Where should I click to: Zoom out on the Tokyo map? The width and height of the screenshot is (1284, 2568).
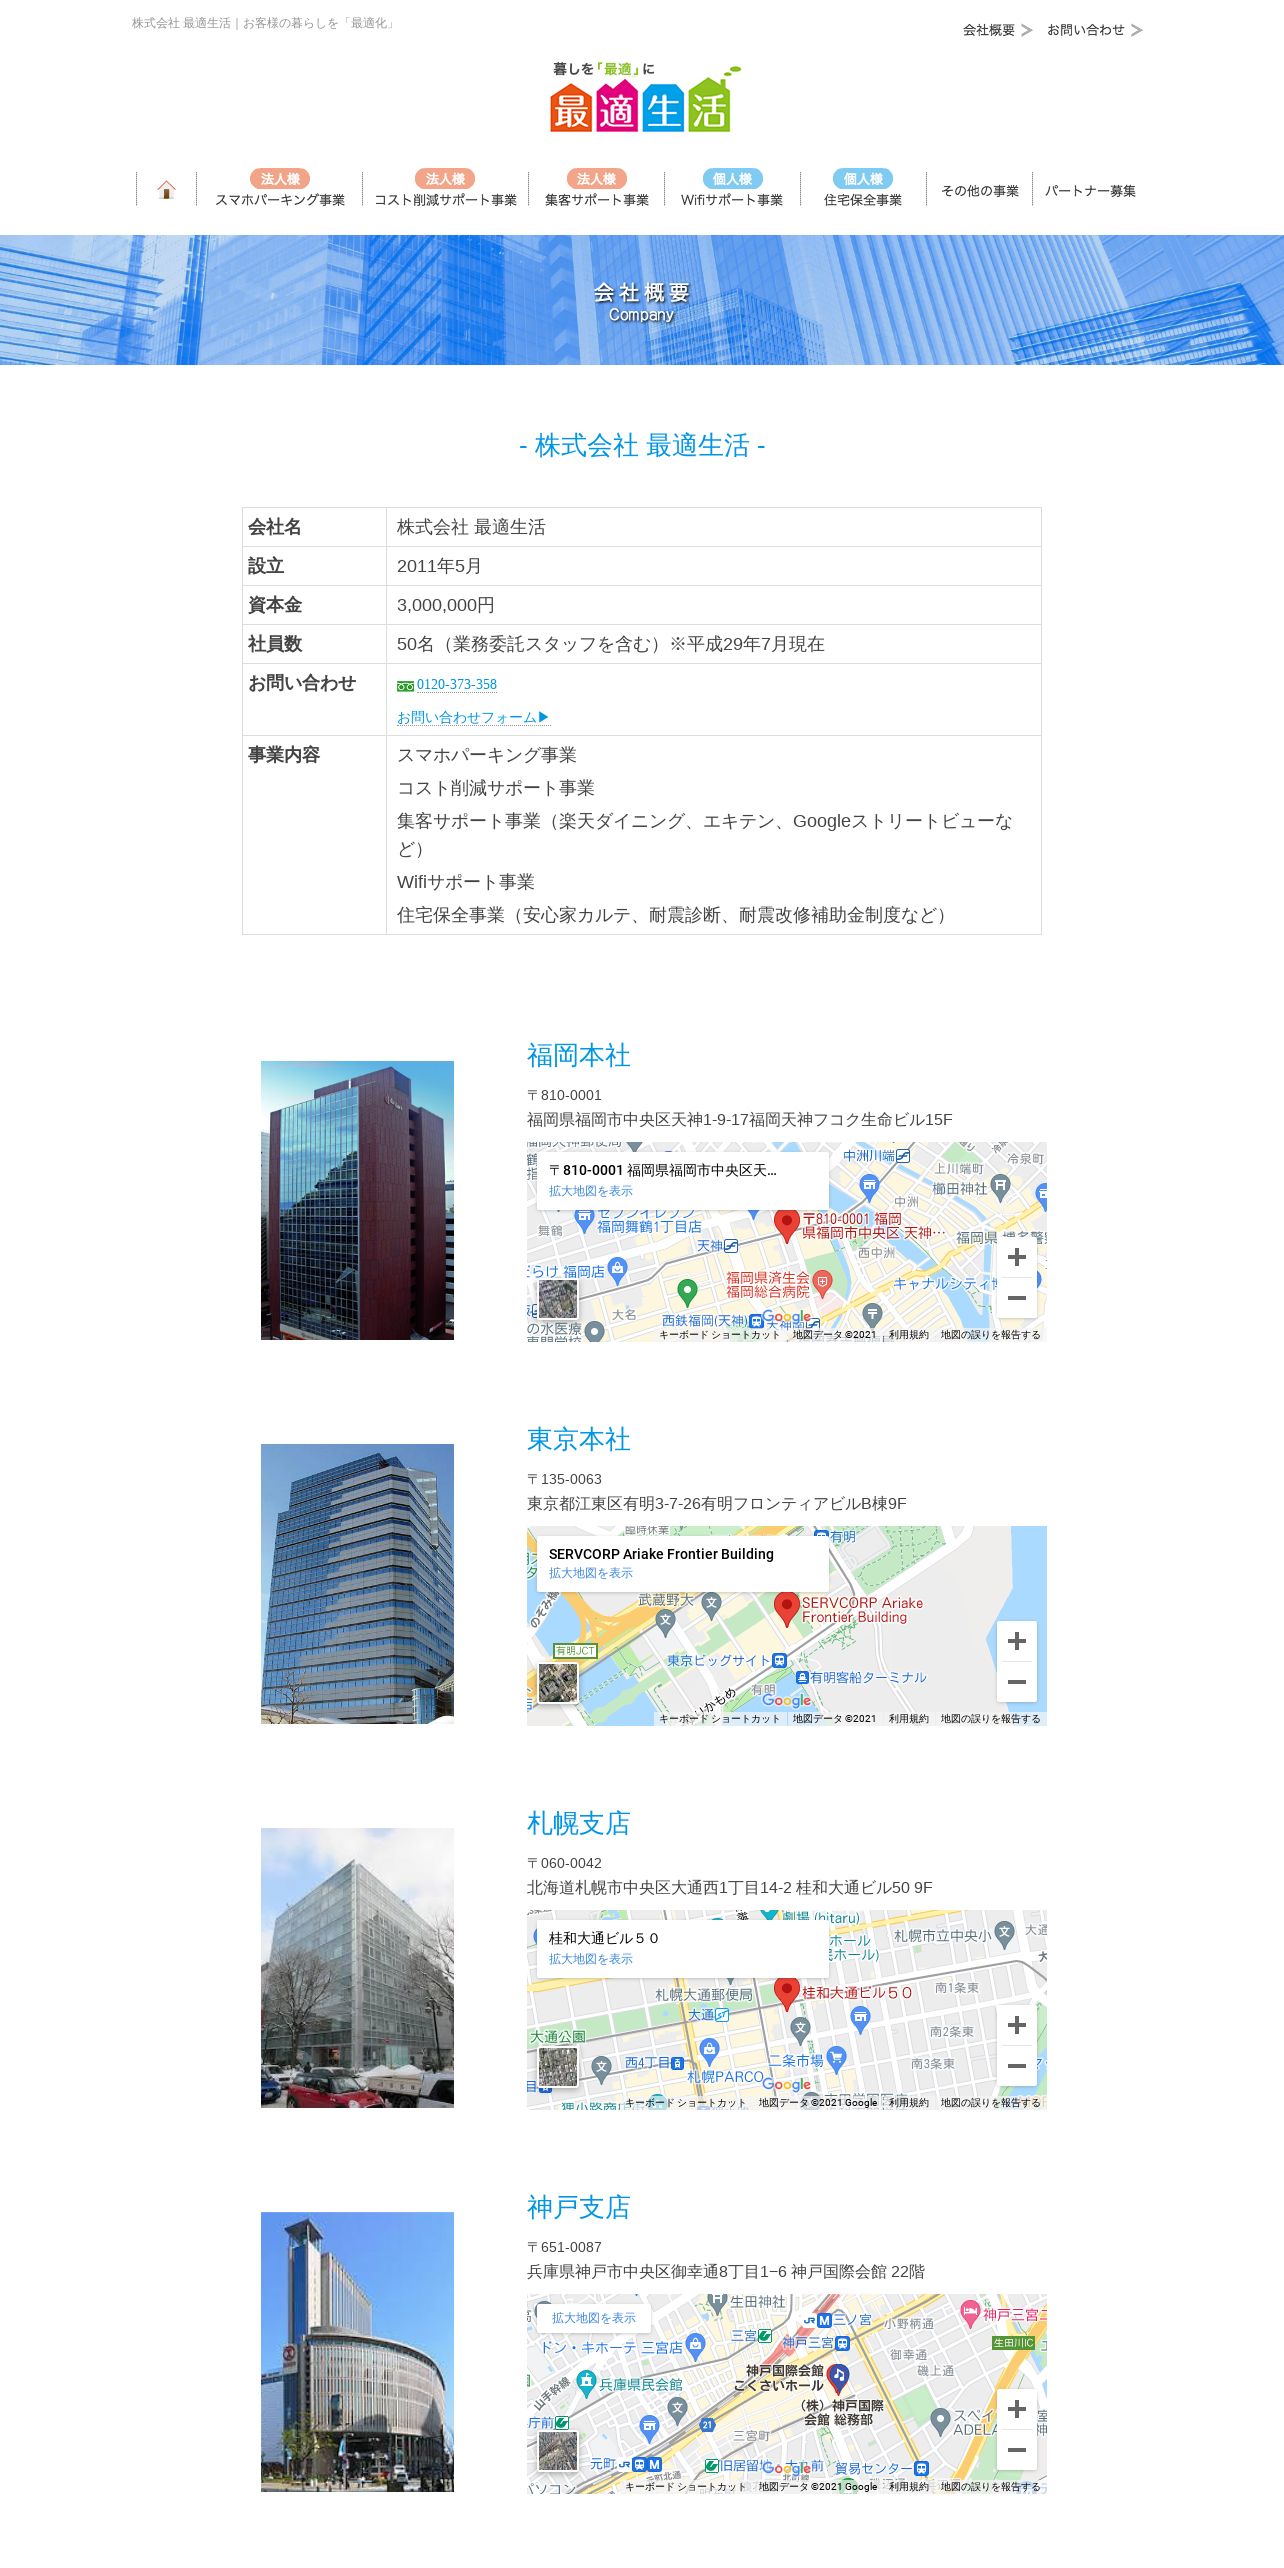point(1017,1682)
